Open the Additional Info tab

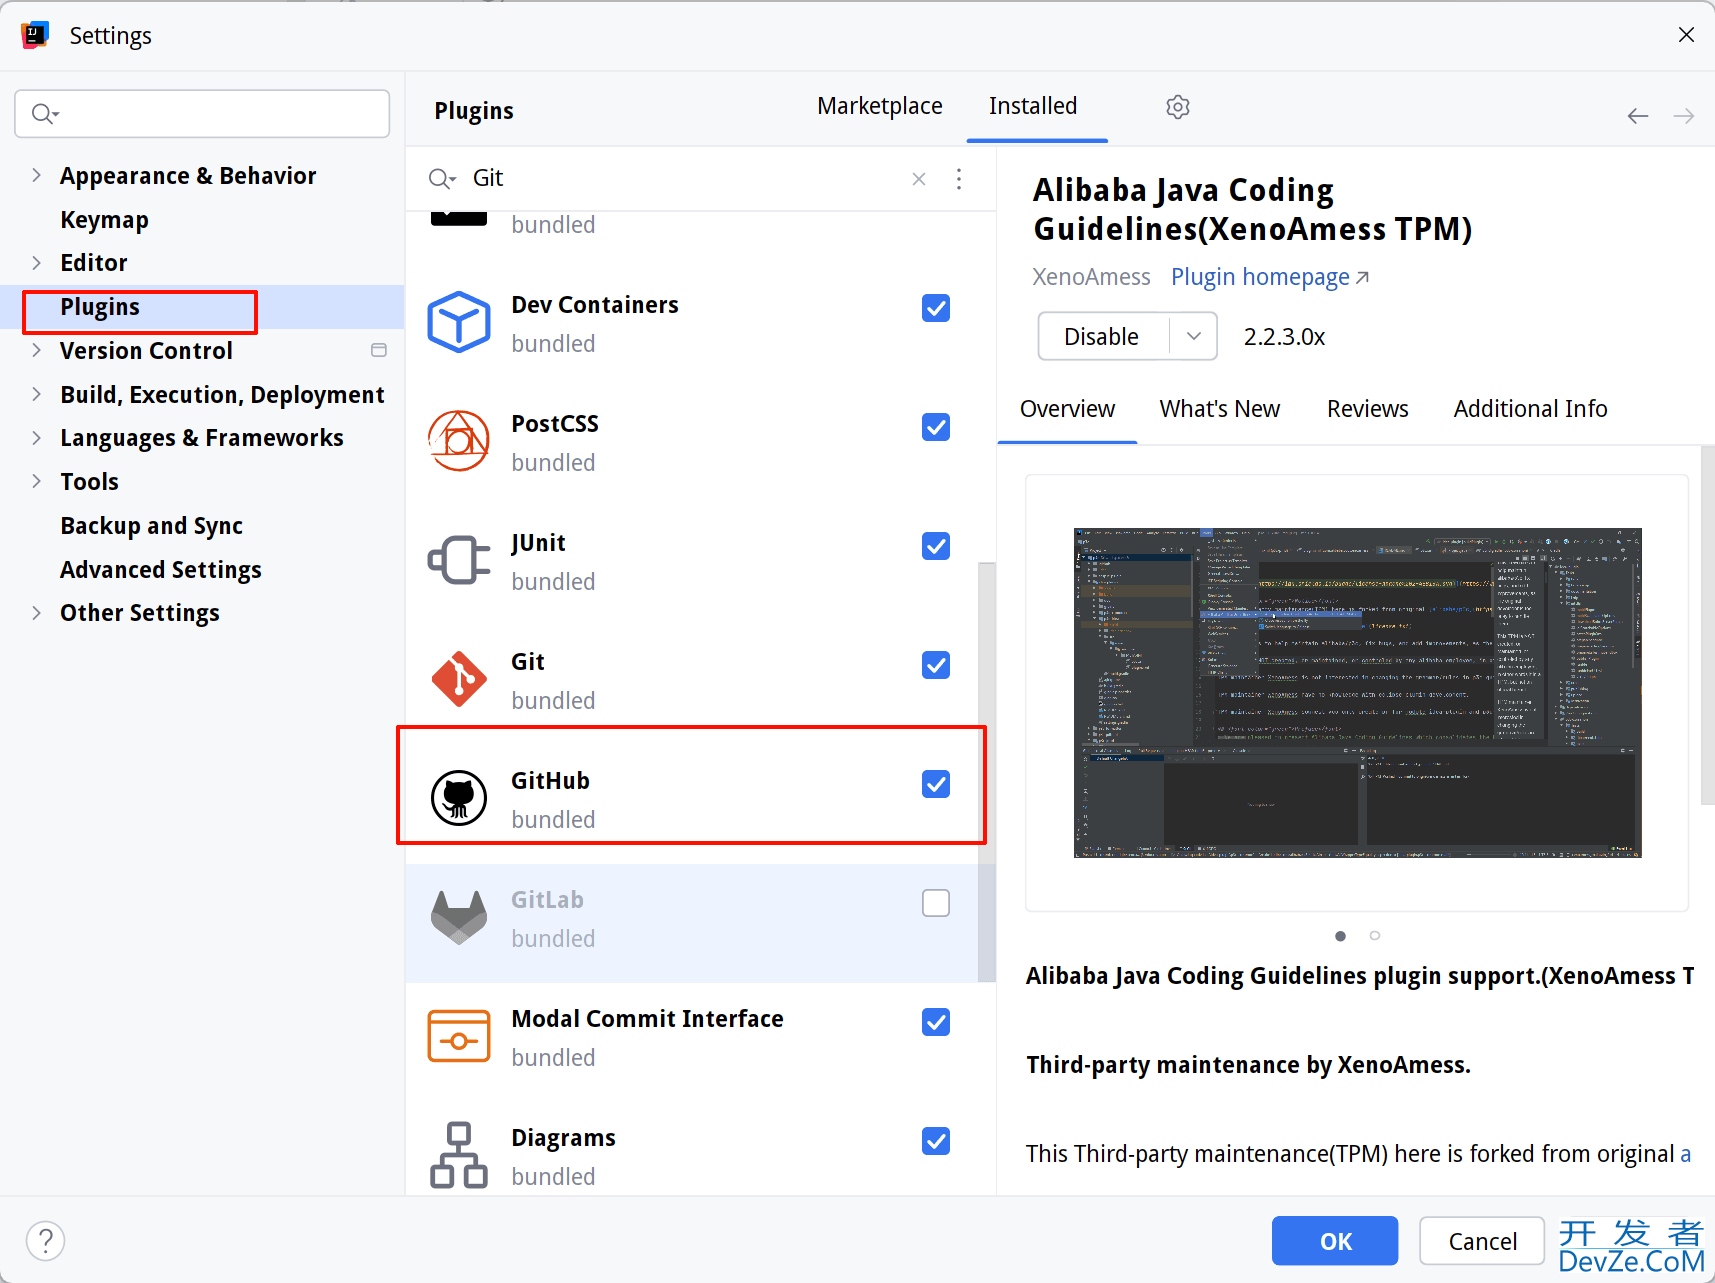[x=1530, y=409]
